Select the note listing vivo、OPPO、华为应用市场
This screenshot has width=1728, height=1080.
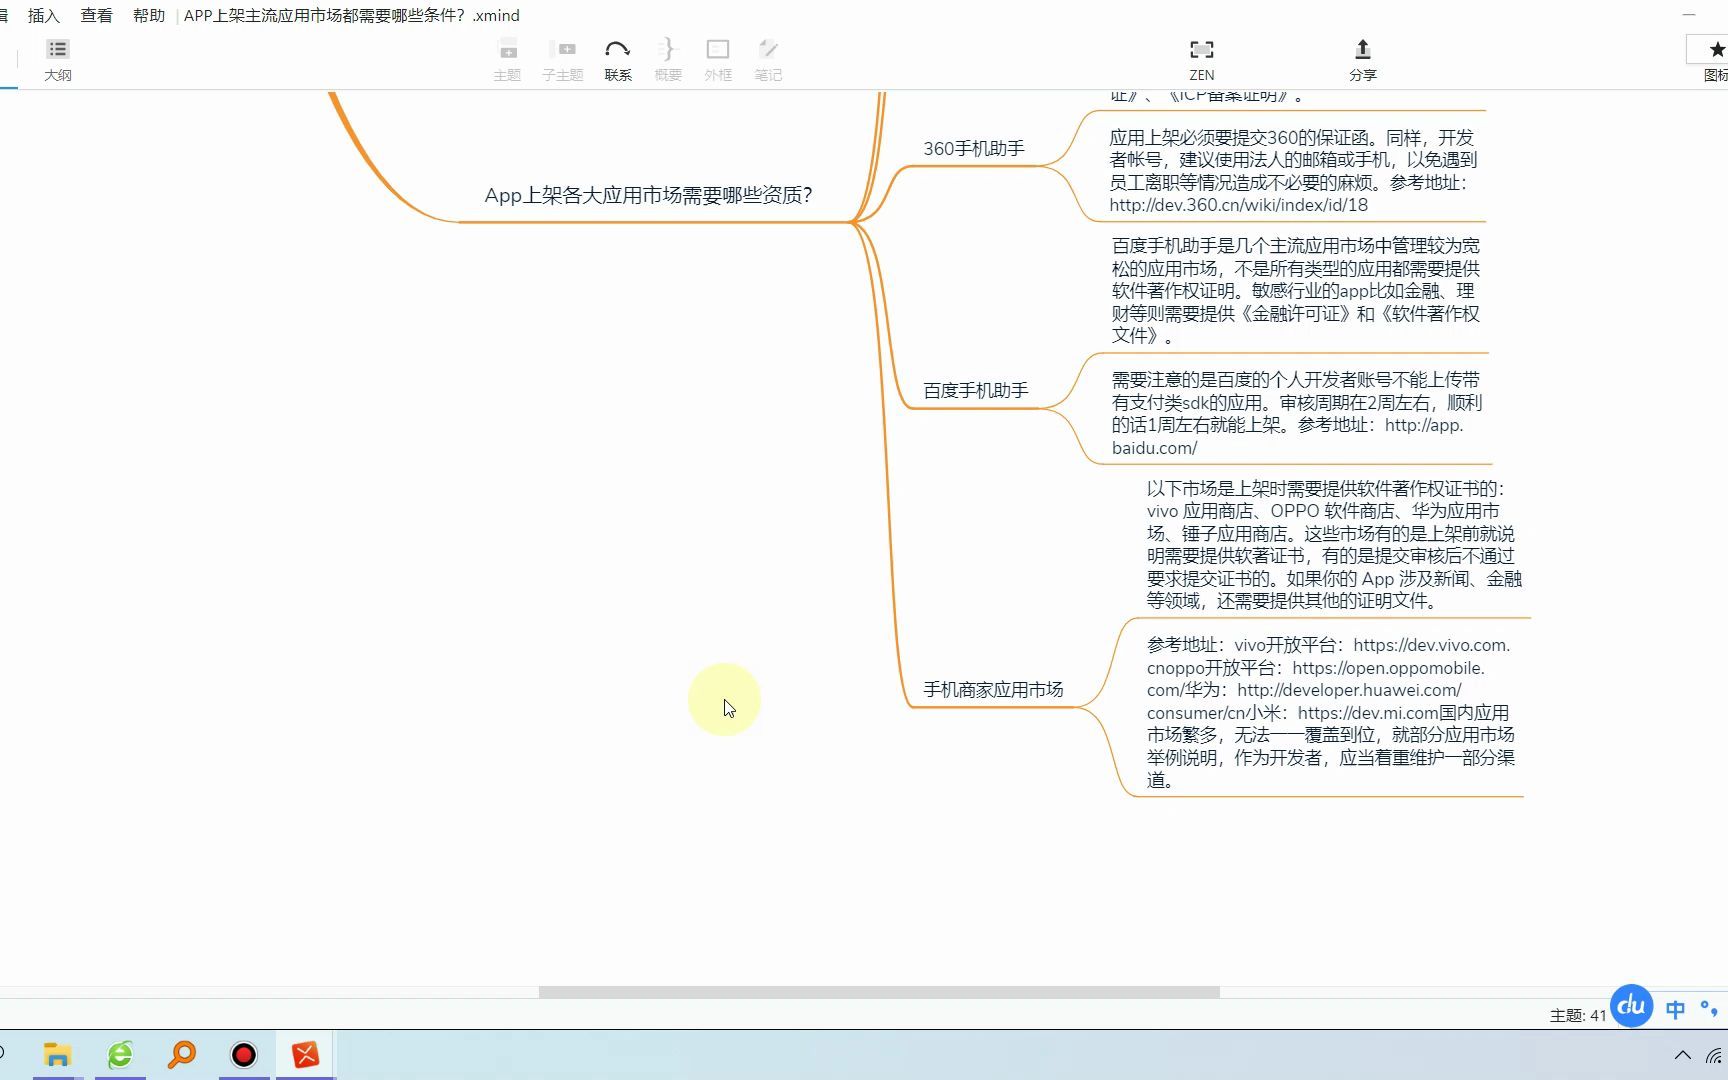[x=1334, y=544]
